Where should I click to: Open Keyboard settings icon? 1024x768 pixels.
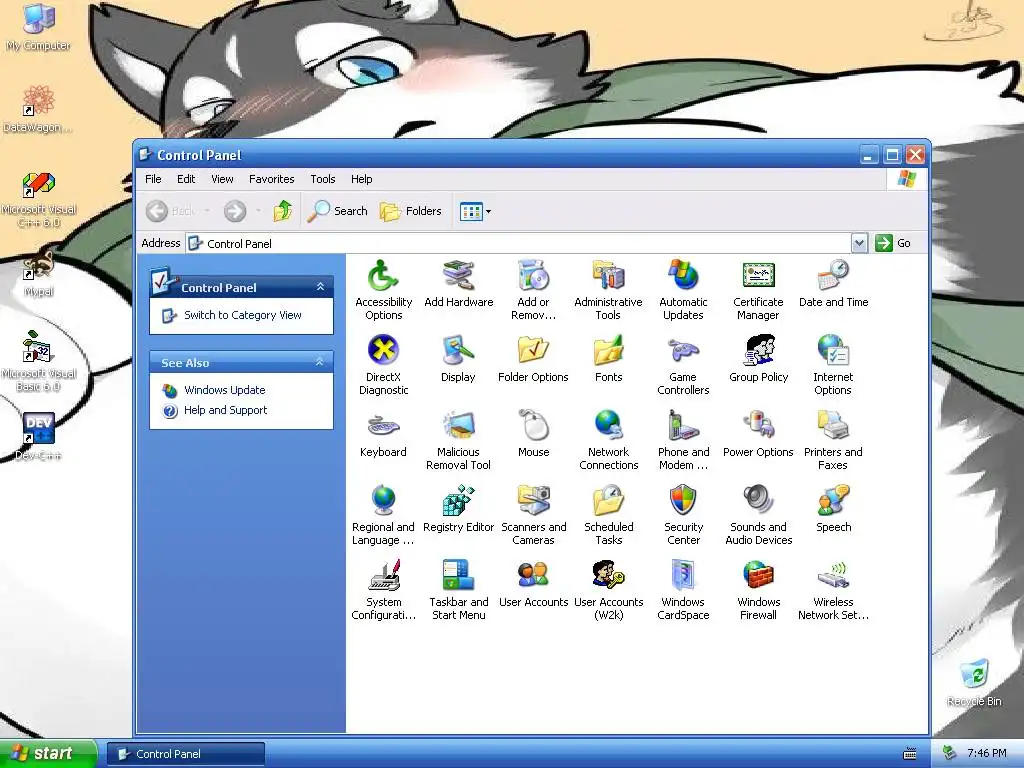(383, 426)
